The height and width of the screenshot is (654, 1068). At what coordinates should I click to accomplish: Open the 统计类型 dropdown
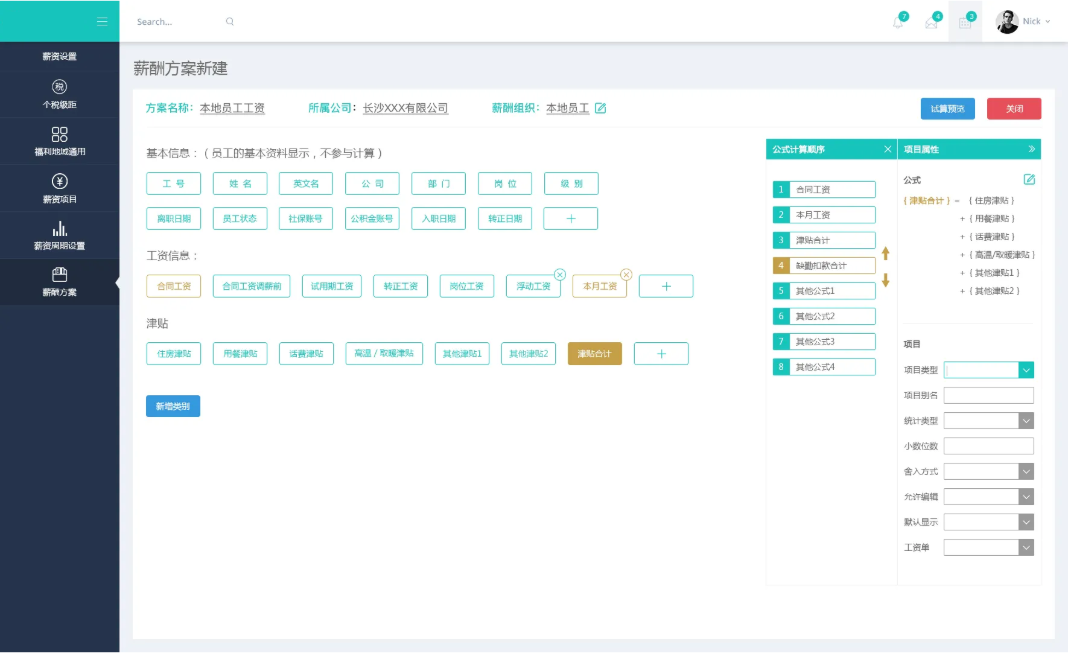[x=989, y=420]
